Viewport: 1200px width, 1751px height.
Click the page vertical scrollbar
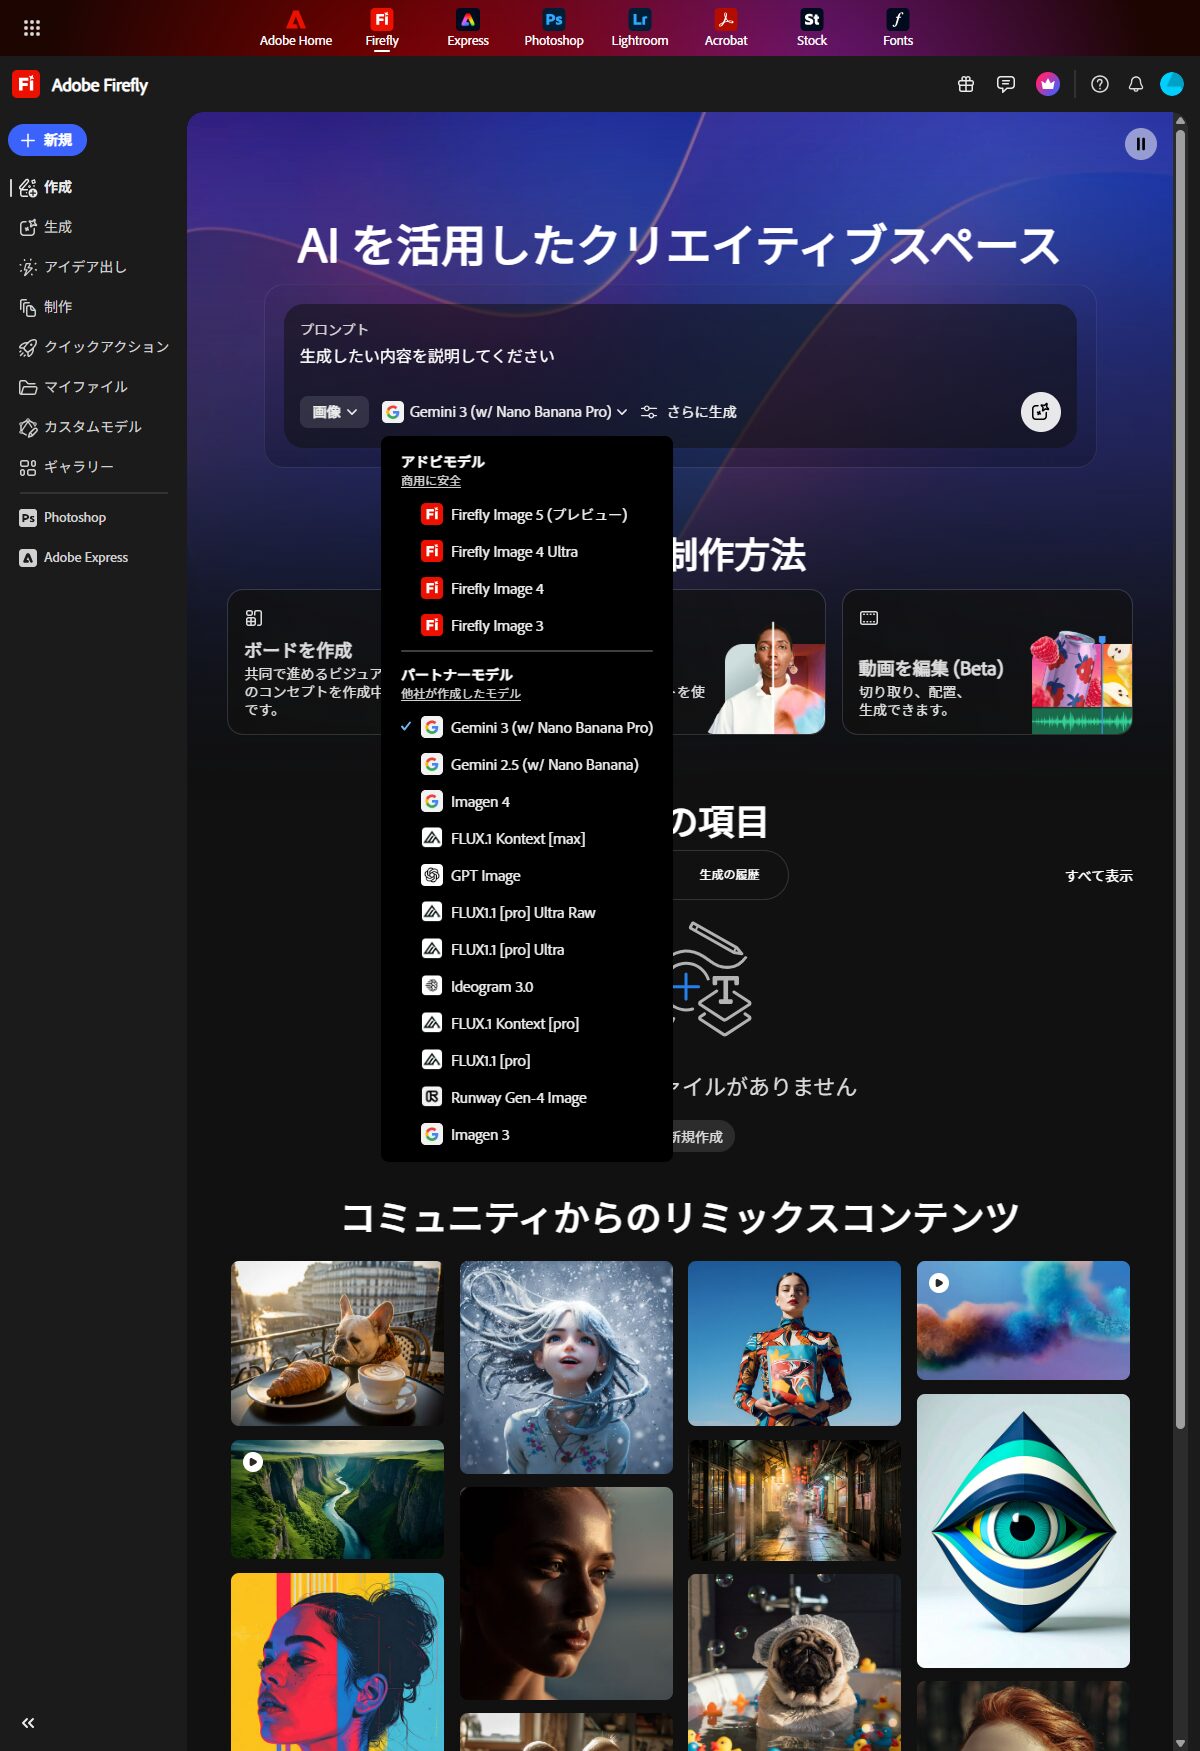[1181, 780]
